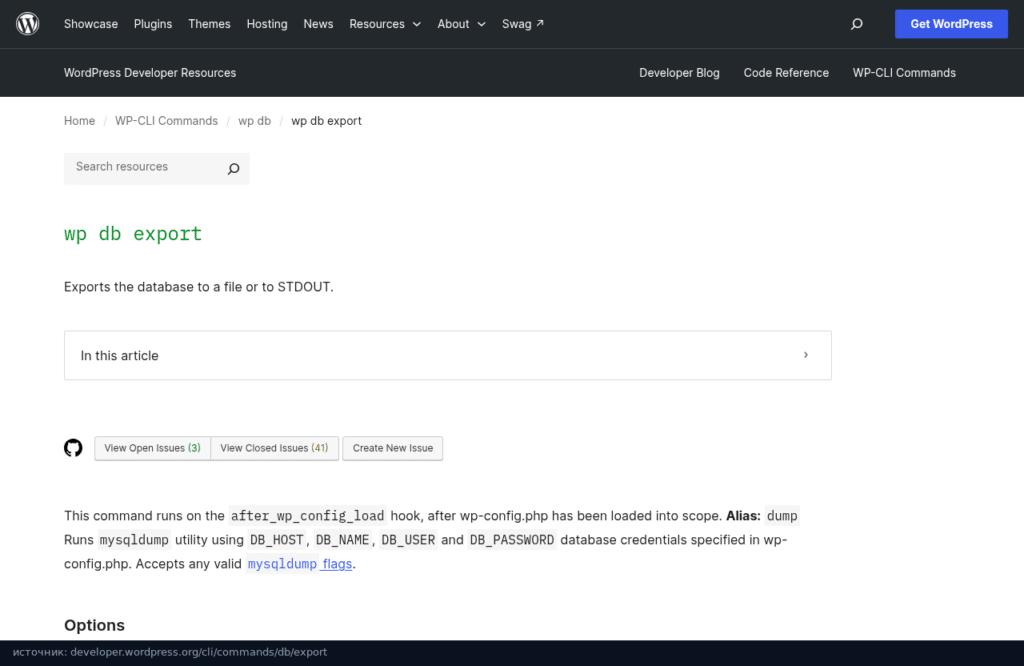
Task: Go to WordPress Developer Resources
Action: pos(150,73)
